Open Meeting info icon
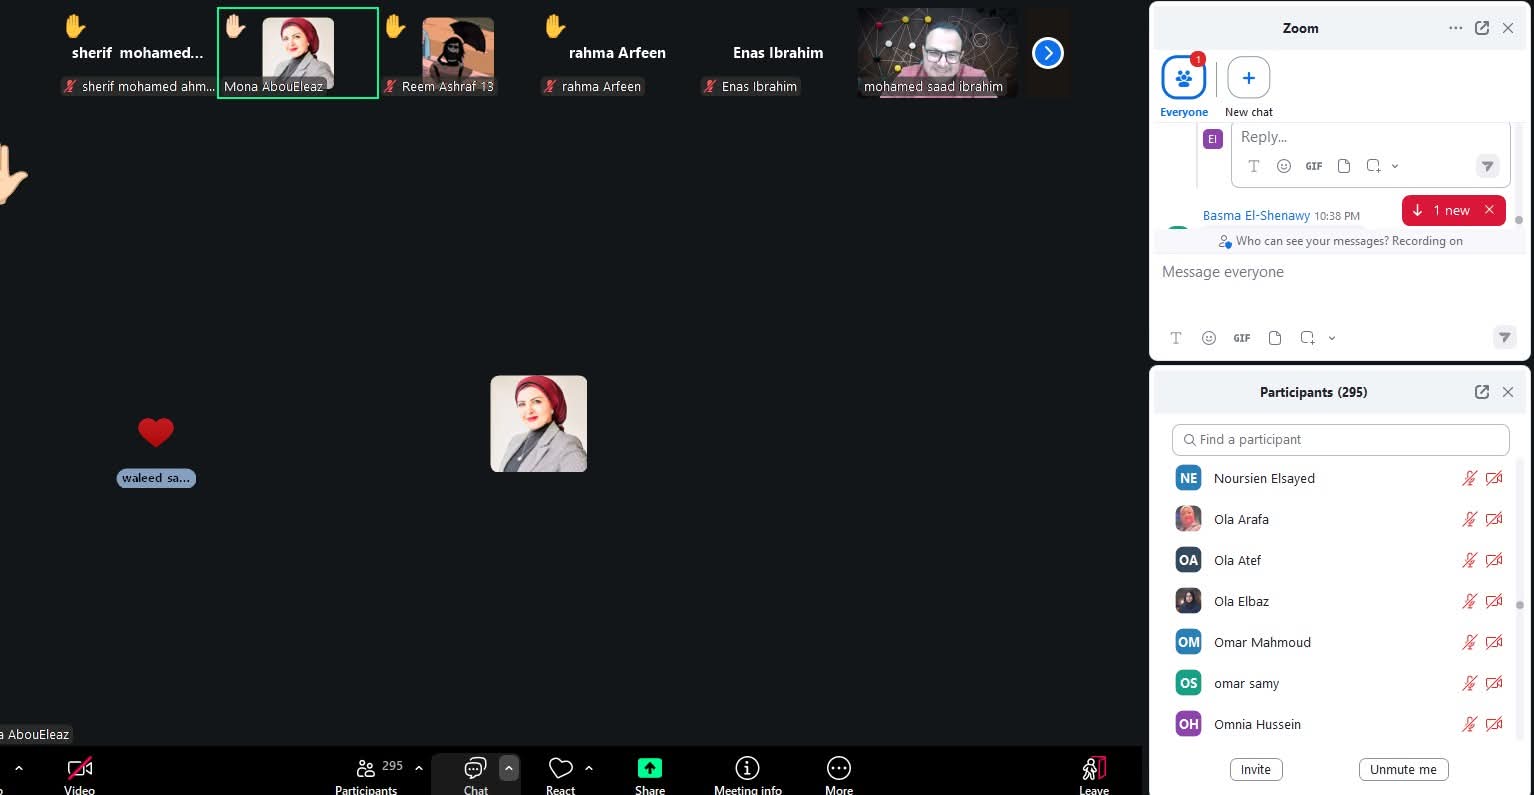1534x795 pixels. click(747, 768)
